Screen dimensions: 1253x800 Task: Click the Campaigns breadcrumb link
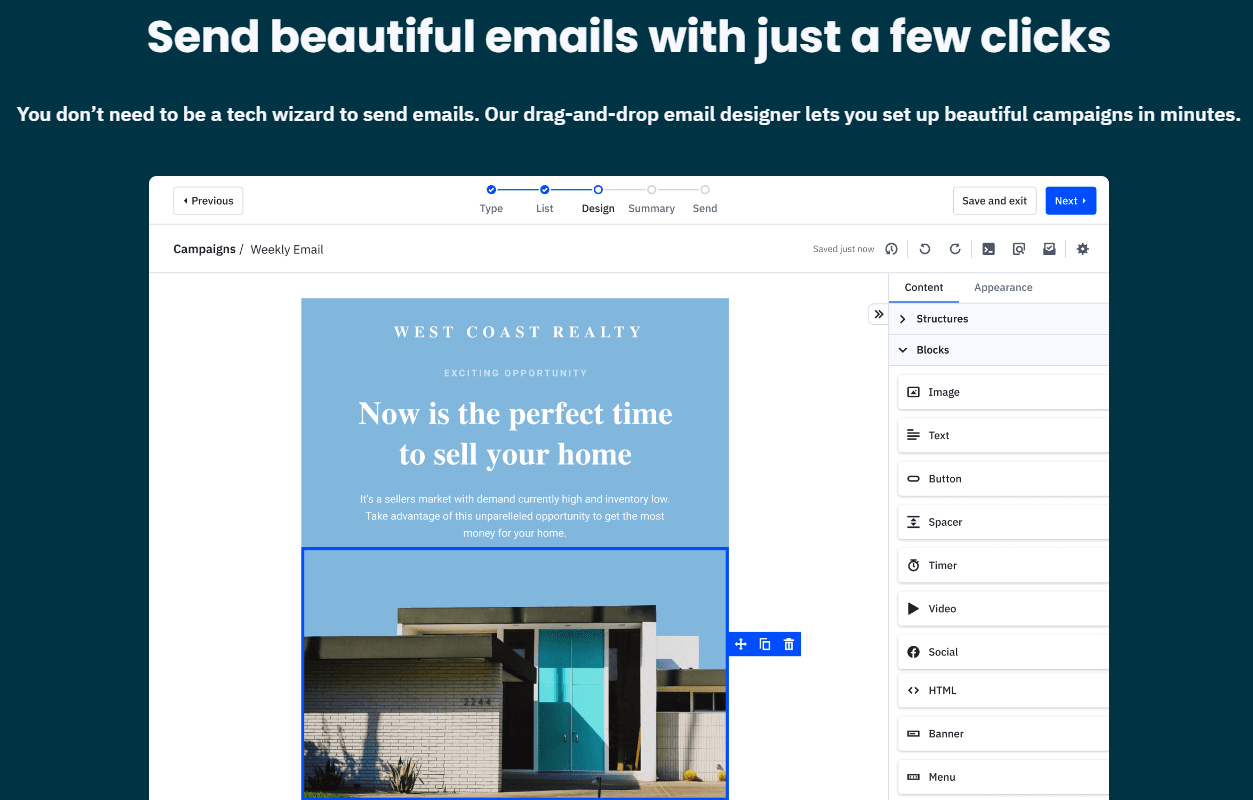(204, 248)
